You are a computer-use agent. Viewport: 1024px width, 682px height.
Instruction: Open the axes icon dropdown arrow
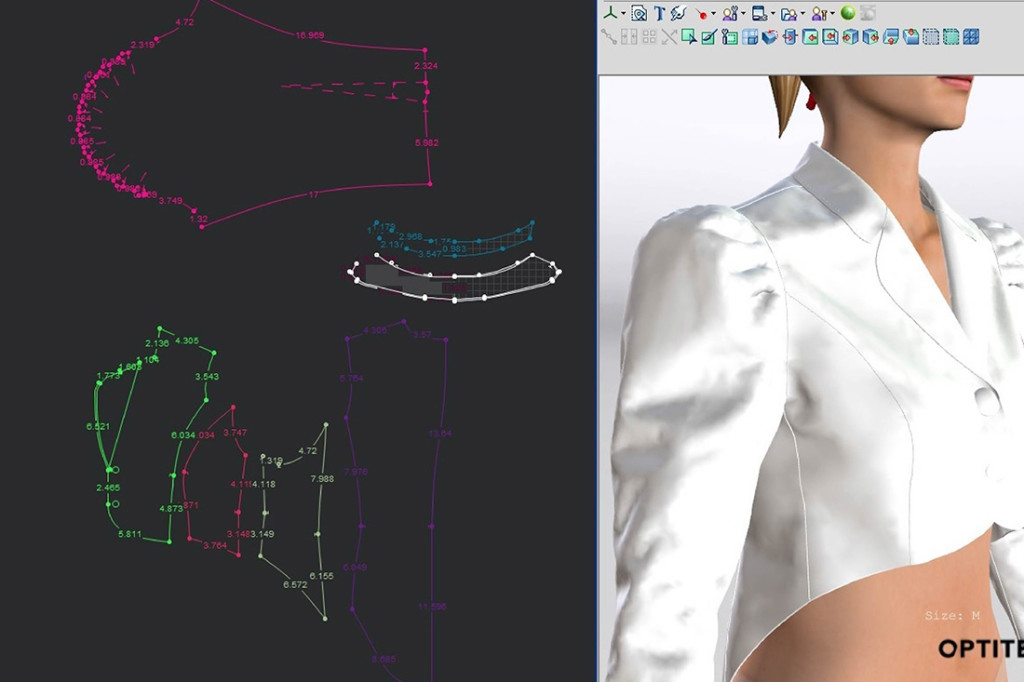(x=623, y=13)
